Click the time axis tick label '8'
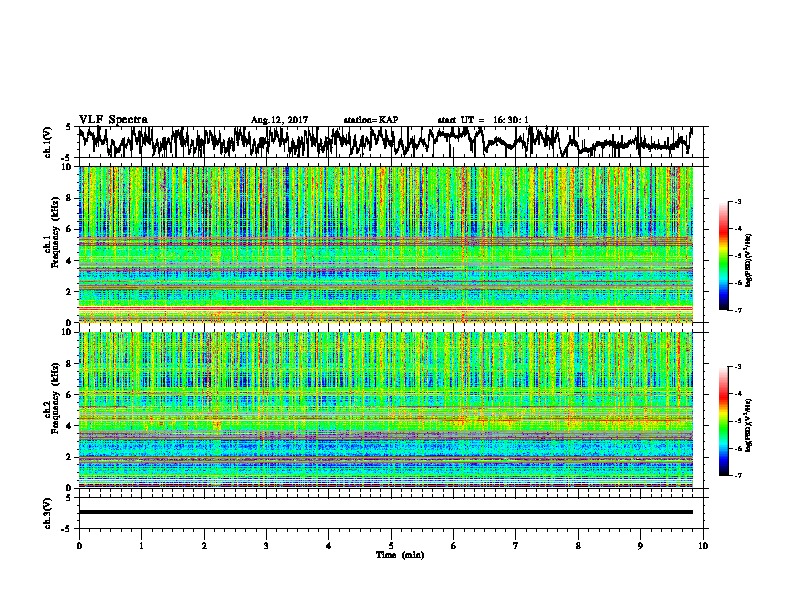 (x=578, y=546)
